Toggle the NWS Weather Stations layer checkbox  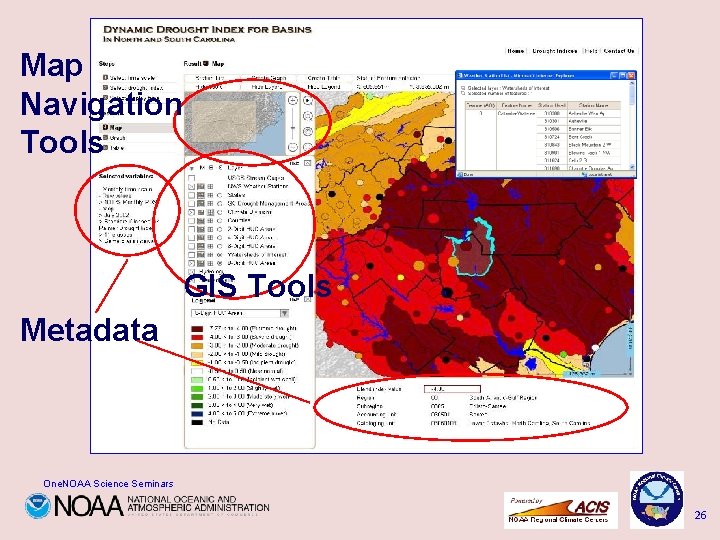tap(191, 186)
